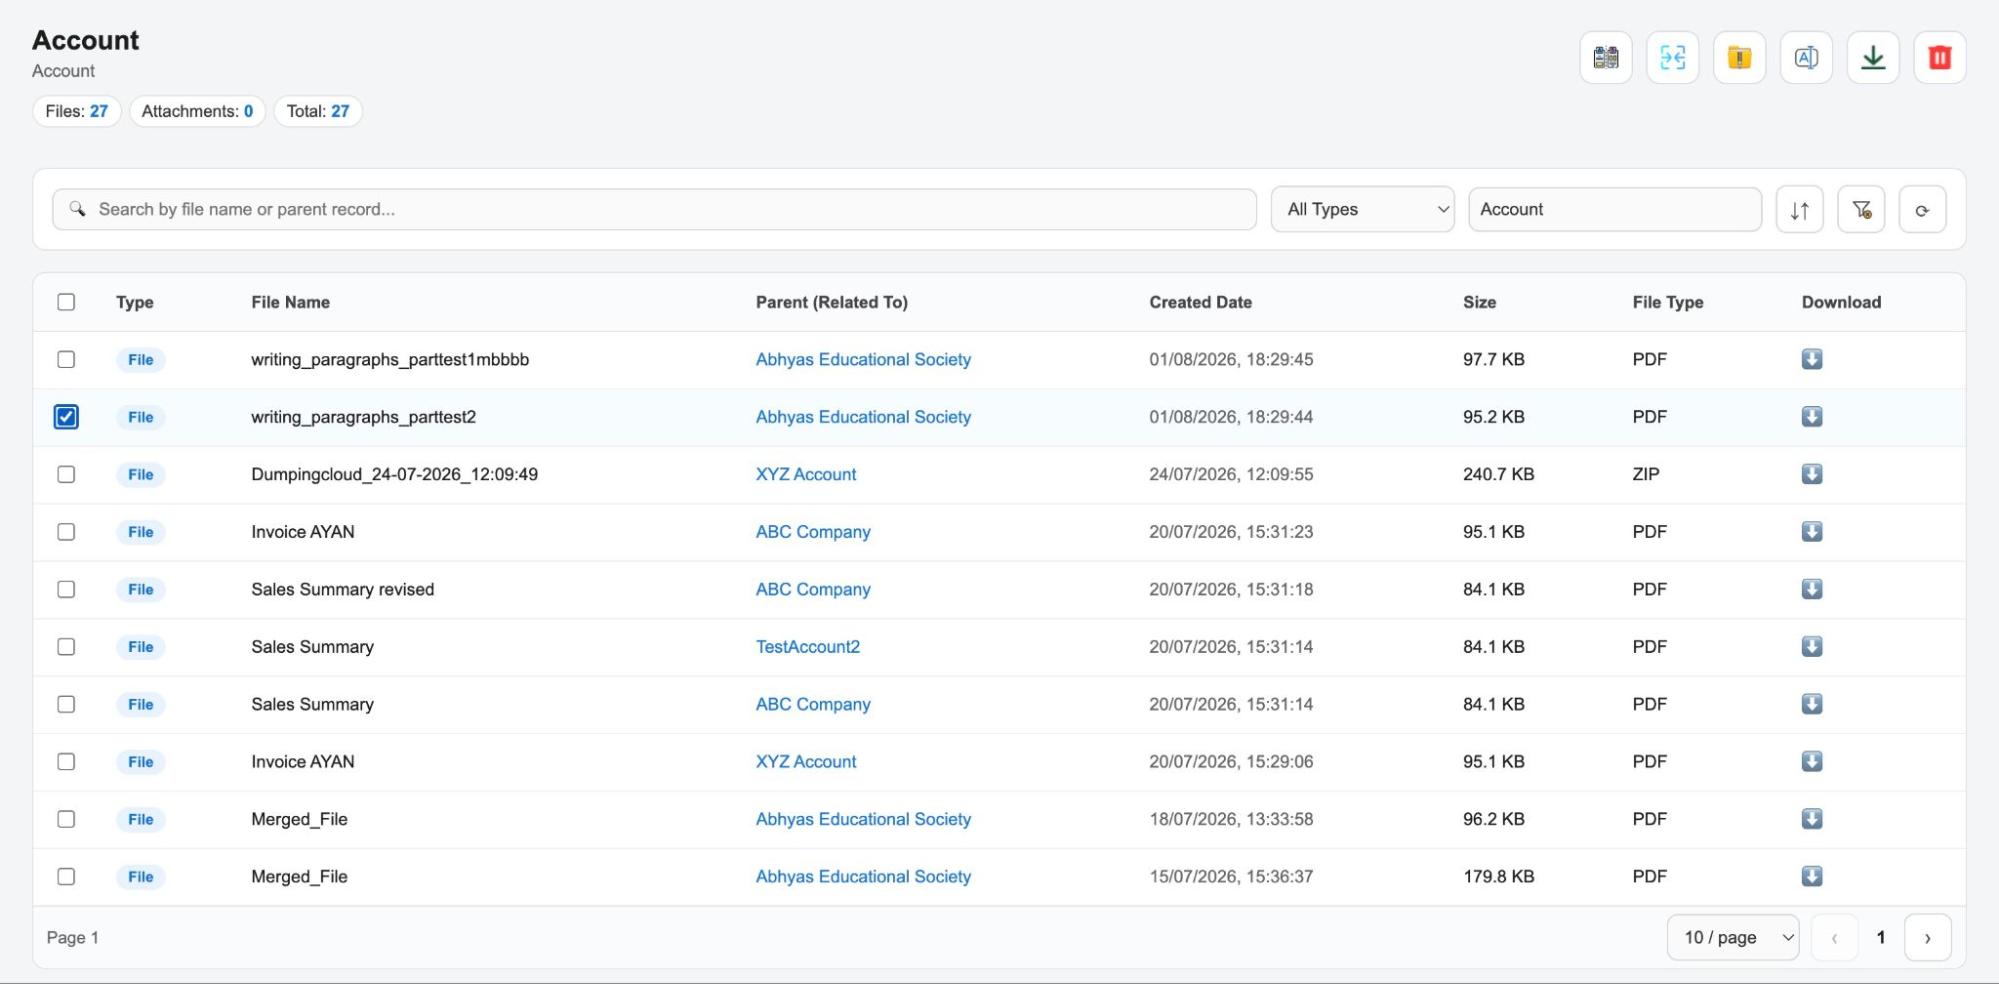The height and width of the screenshot is (984, 1999).
Task: Download the 179.8 KB Merged_File
Action: tap(1812, 877)
